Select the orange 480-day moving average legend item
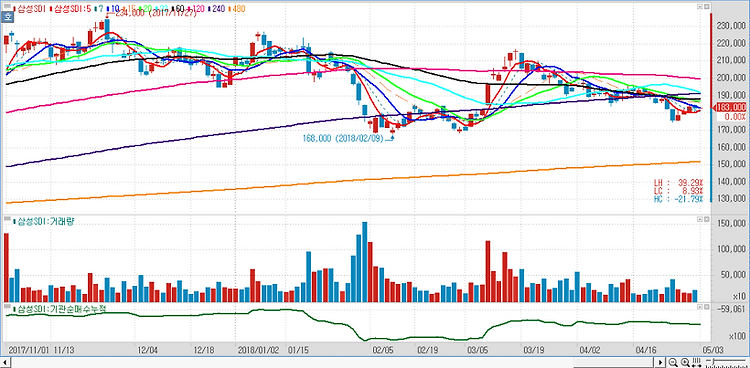Screen dimensions: 750x368 237,9
